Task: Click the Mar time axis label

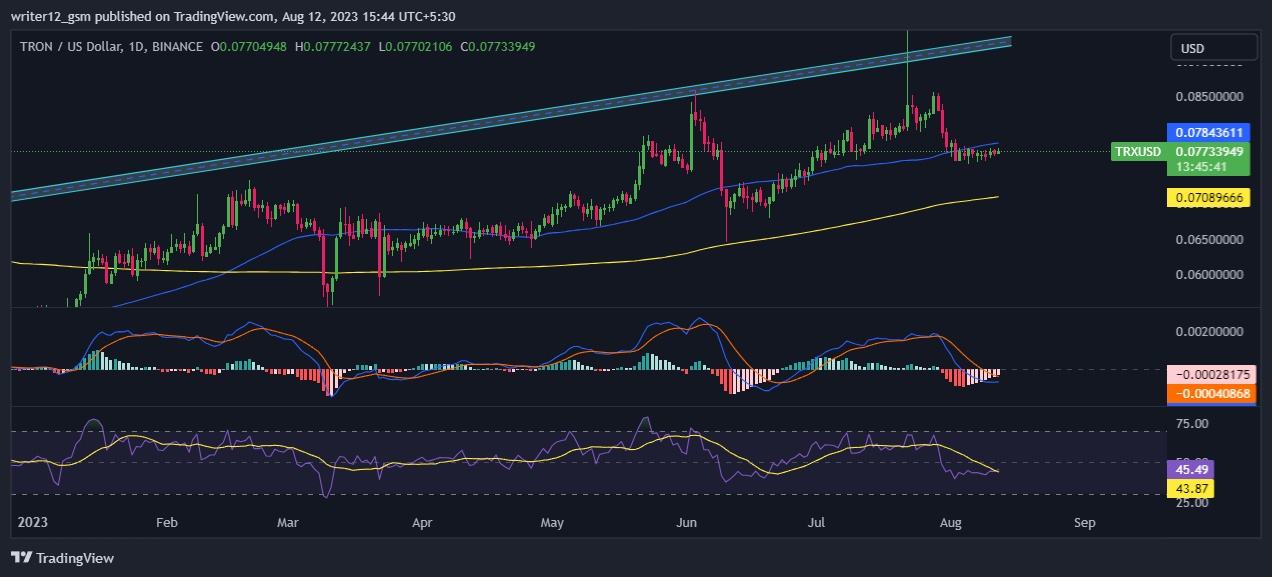Action: (x=288, y=522)
